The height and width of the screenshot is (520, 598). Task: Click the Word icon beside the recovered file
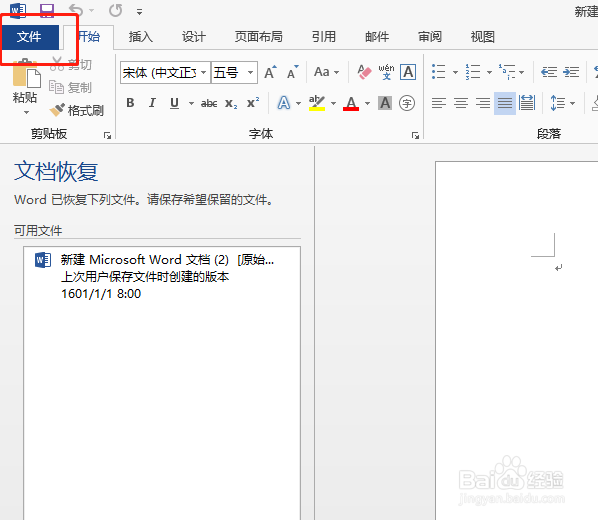[x=43, y=260]
